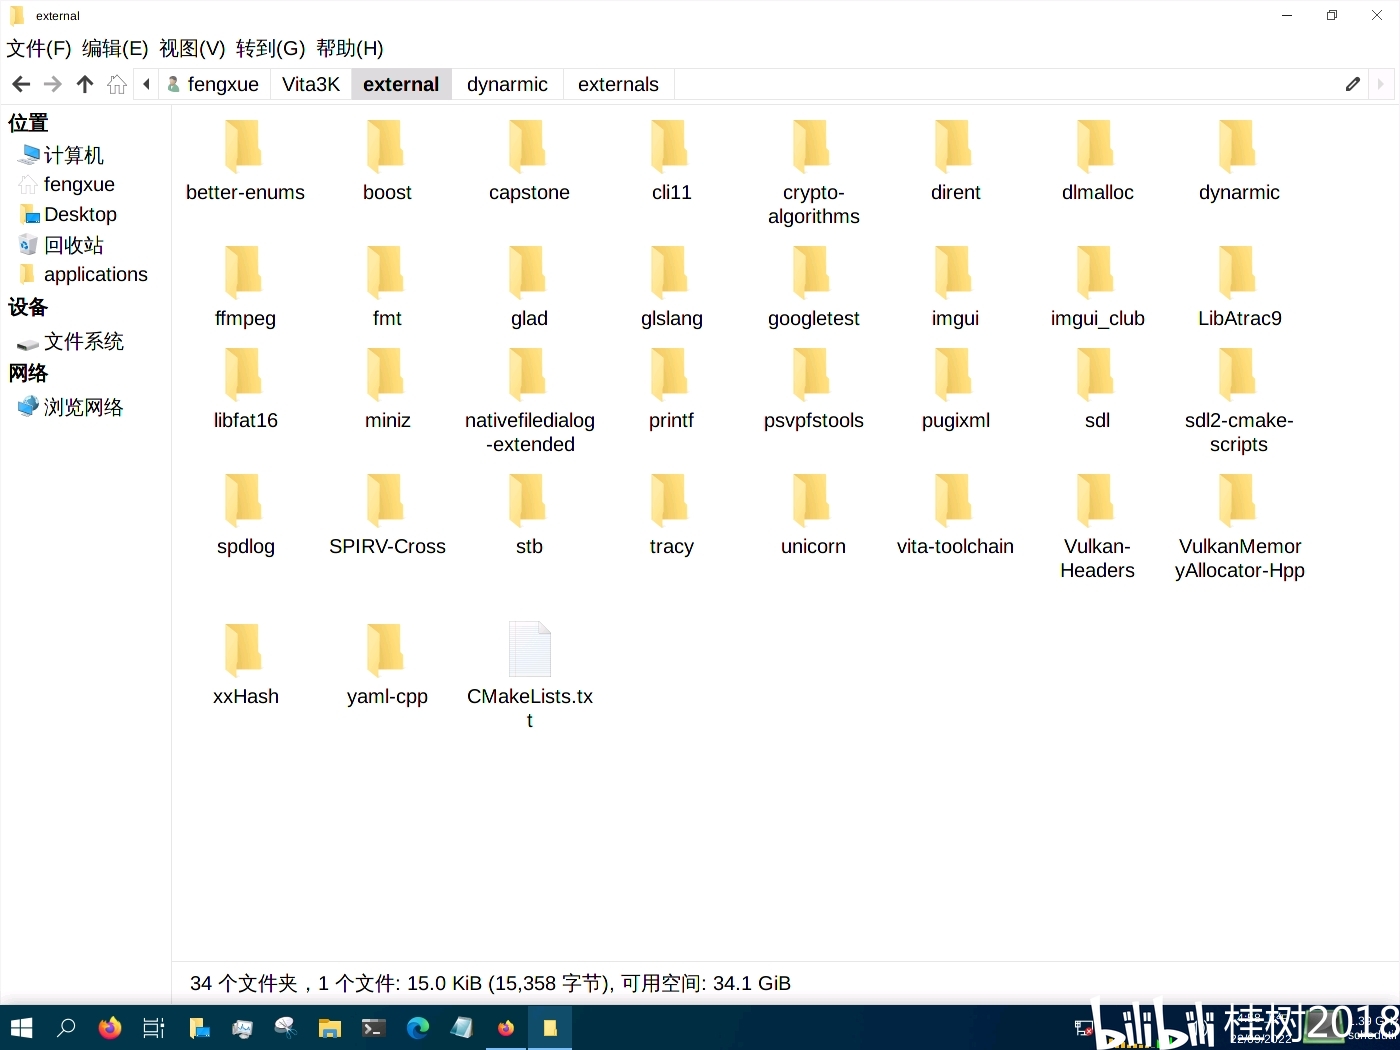Select the better-enums folder icon
Image resolution: width=1400 pixels, height=1050 pixels.
[244, 146]
